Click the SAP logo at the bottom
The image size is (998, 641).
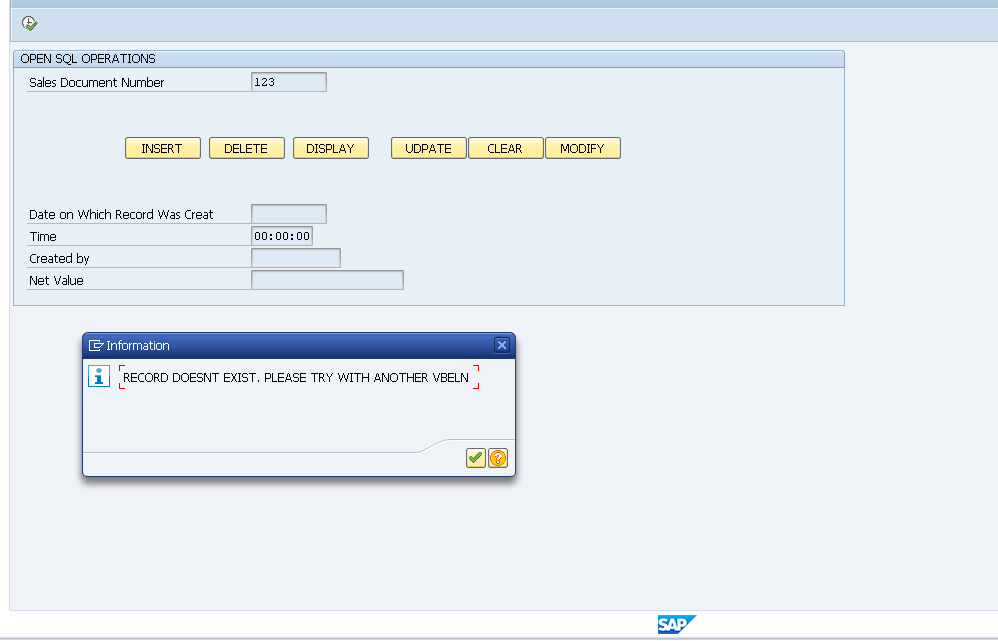coord(678,623)
